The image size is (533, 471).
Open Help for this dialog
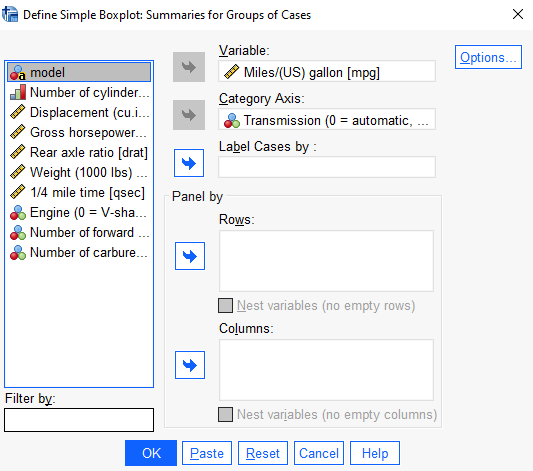click(x=375, y=453)
